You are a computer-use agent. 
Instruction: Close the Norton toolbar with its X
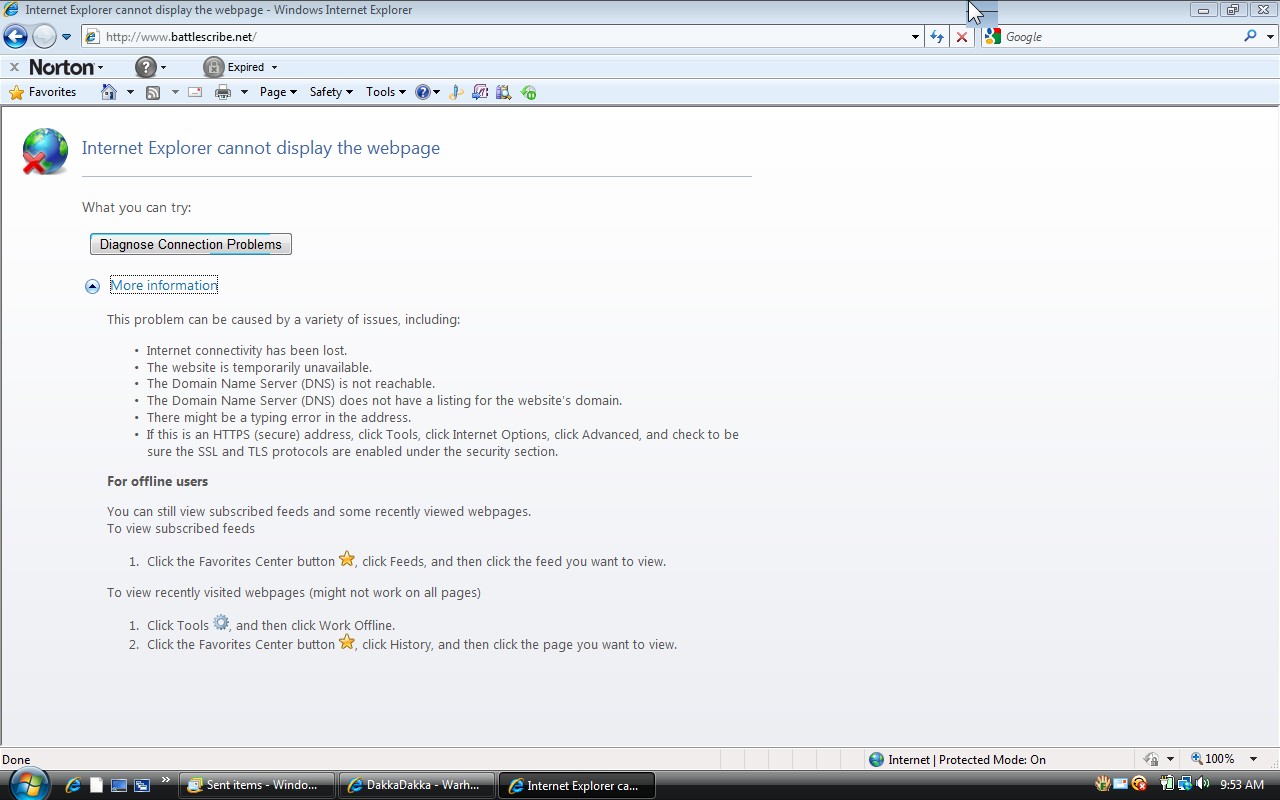pos(14,67)
